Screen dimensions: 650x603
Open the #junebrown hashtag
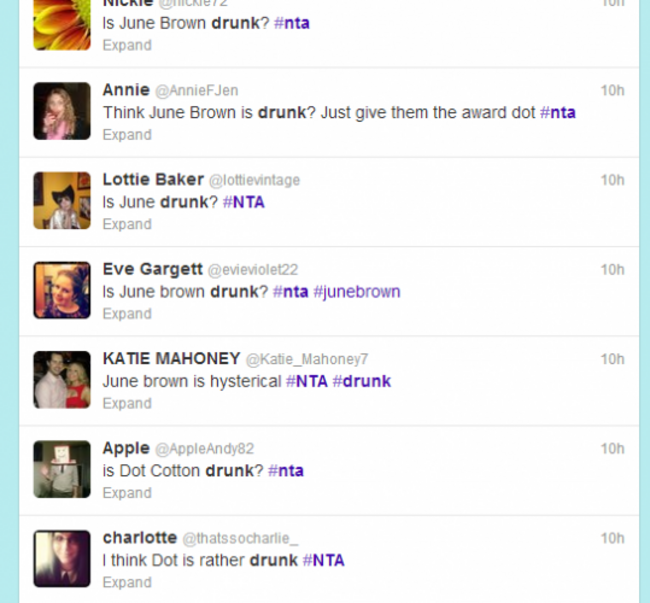click(x=357, y=292)
